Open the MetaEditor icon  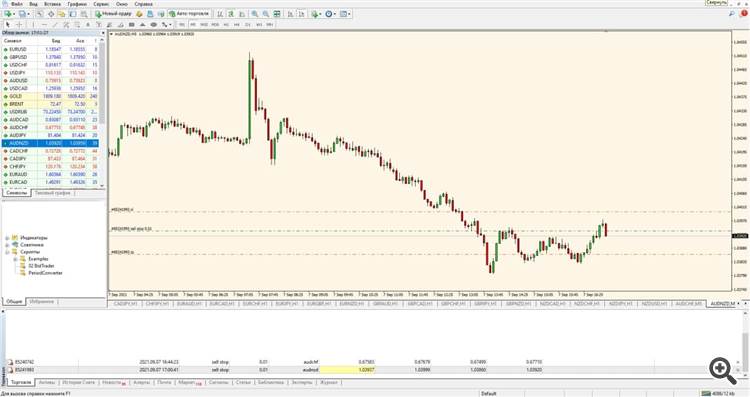(139, 14)
